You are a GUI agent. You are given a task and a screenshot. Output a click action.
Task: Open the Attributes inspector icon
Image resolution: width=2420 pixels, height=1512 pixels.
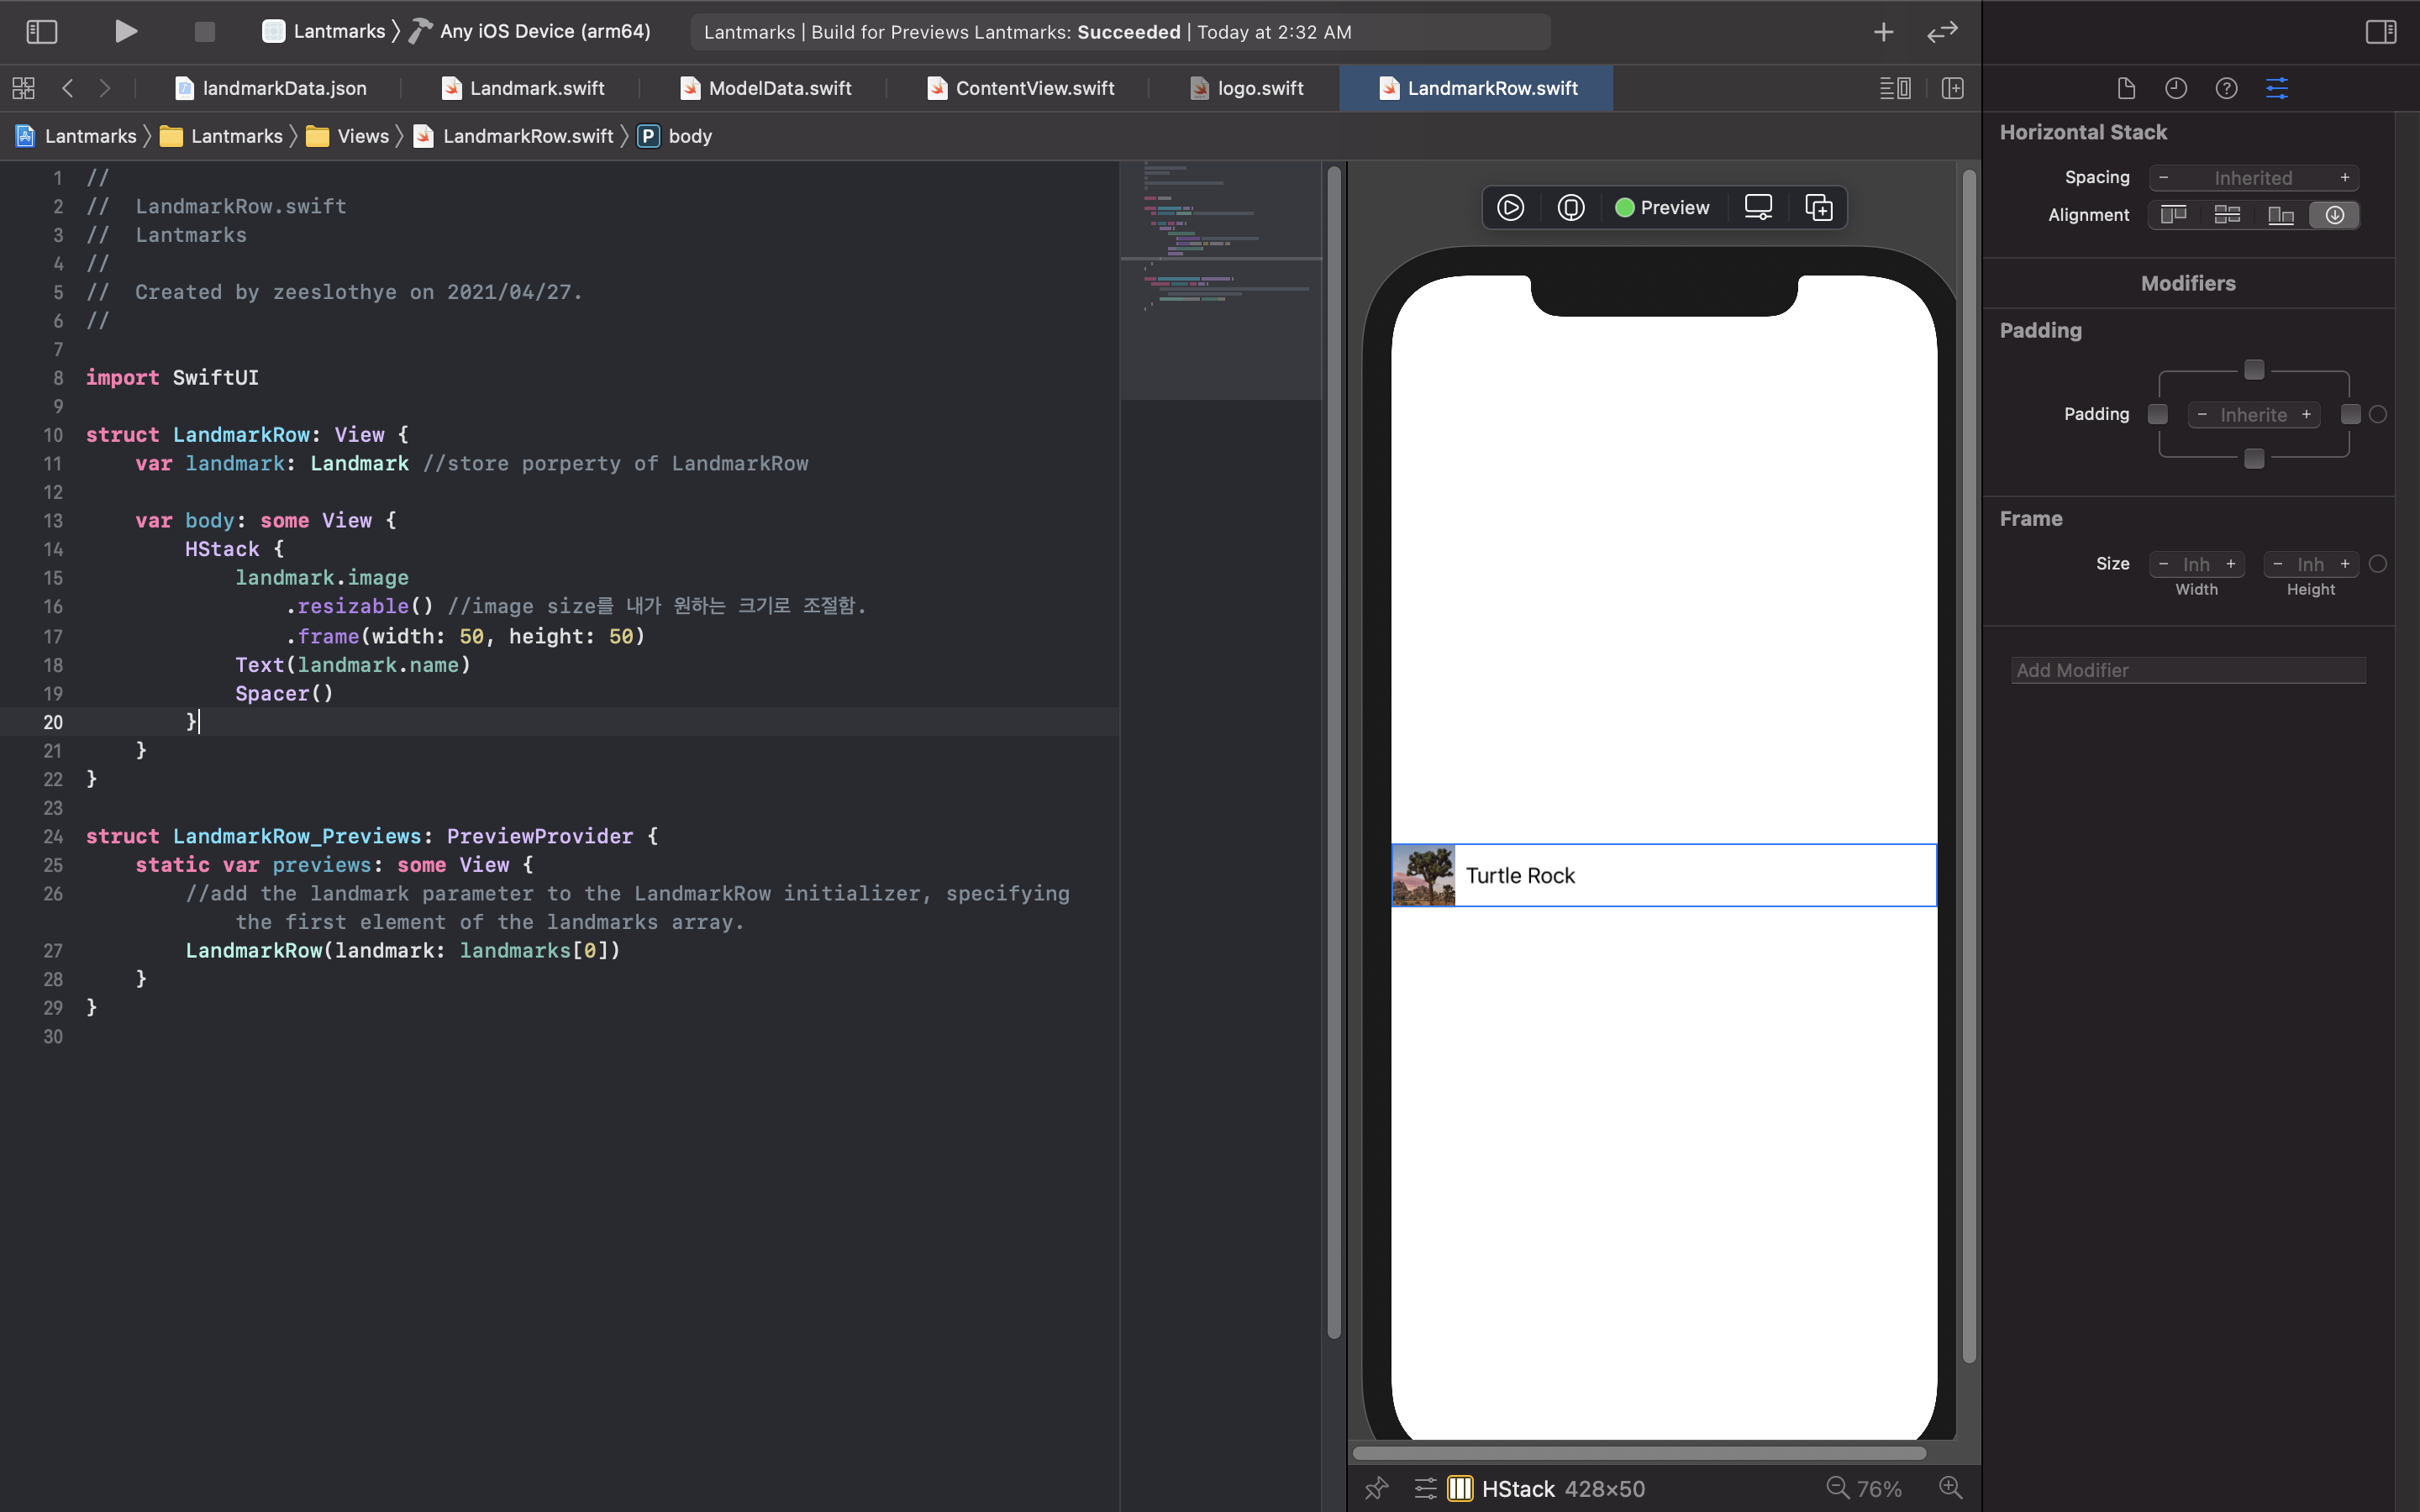2277,88
